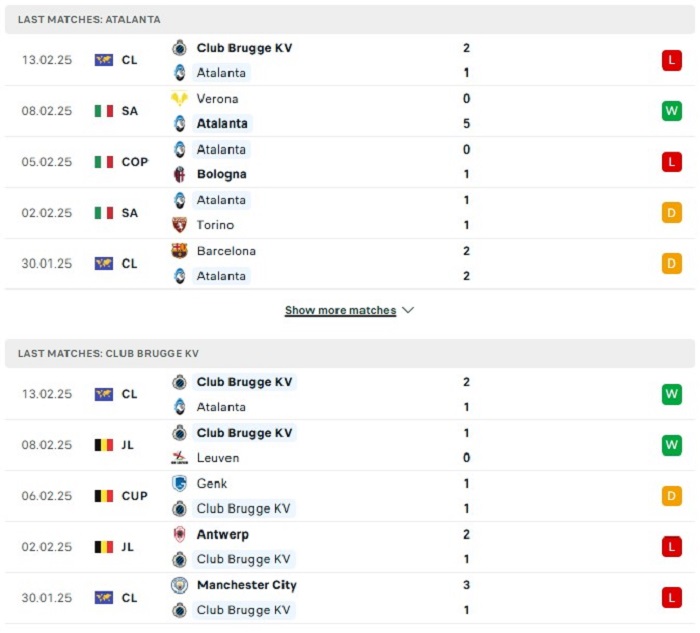Open the Show more matches link
Image resolution: width=700 pixels, height=633 pixels.
coord(341,310)
